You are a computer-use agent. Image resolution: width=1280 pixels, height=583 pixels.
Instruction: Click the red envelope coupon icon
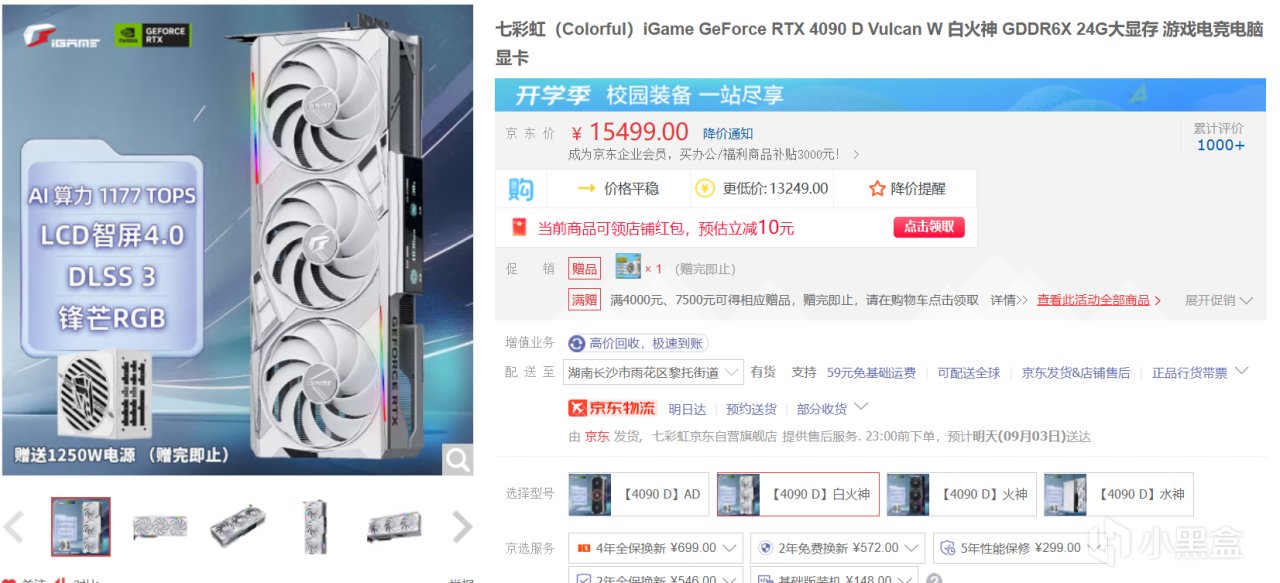click(519, 227)
